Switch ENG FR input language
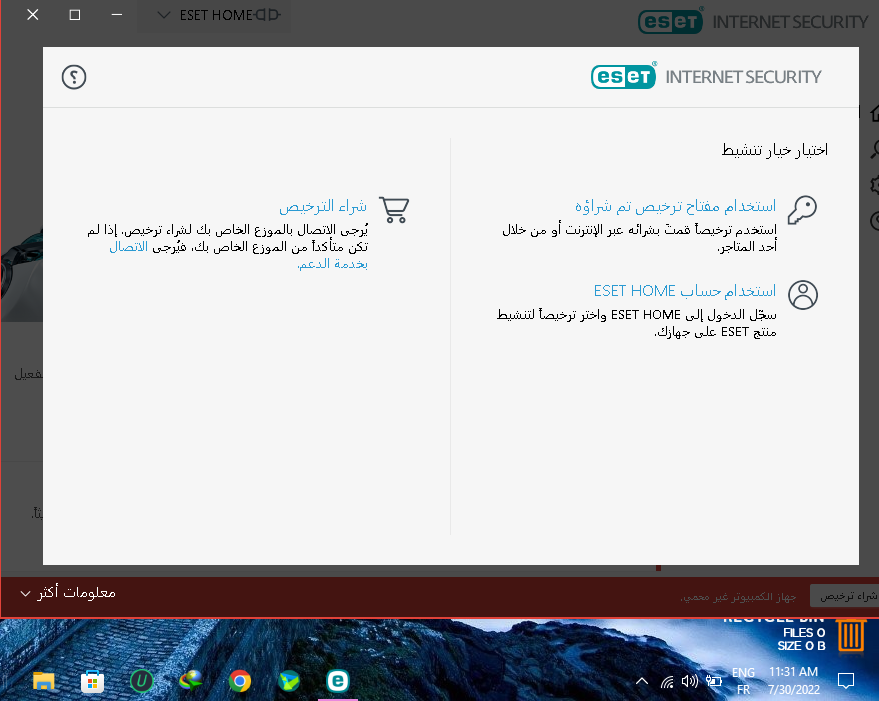 [x=743, y=681]
